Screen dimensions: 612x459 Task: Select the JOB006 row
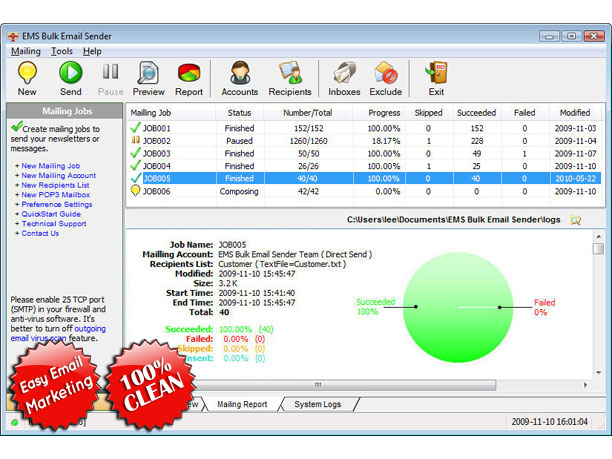click(x=365, y=191)
